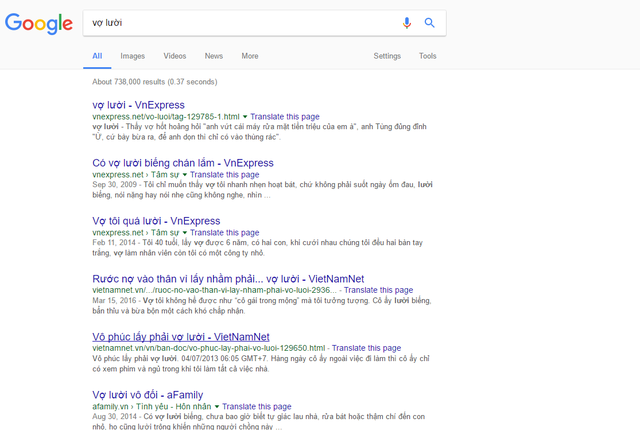Viewport: 640px width, 430px height.
Task: Translate the 'vợ lười - VnExpress' page
Action: (285, 117)
